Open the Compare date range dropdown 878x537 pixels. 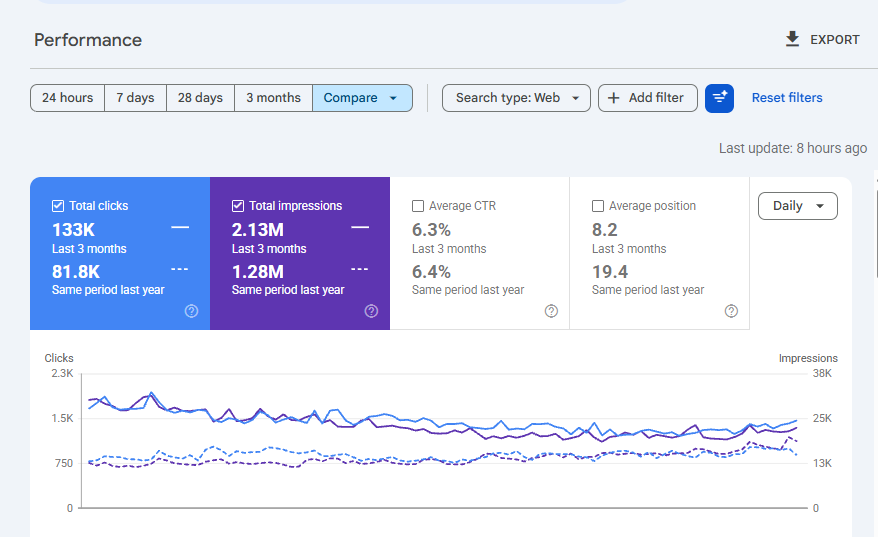[362, 98]
